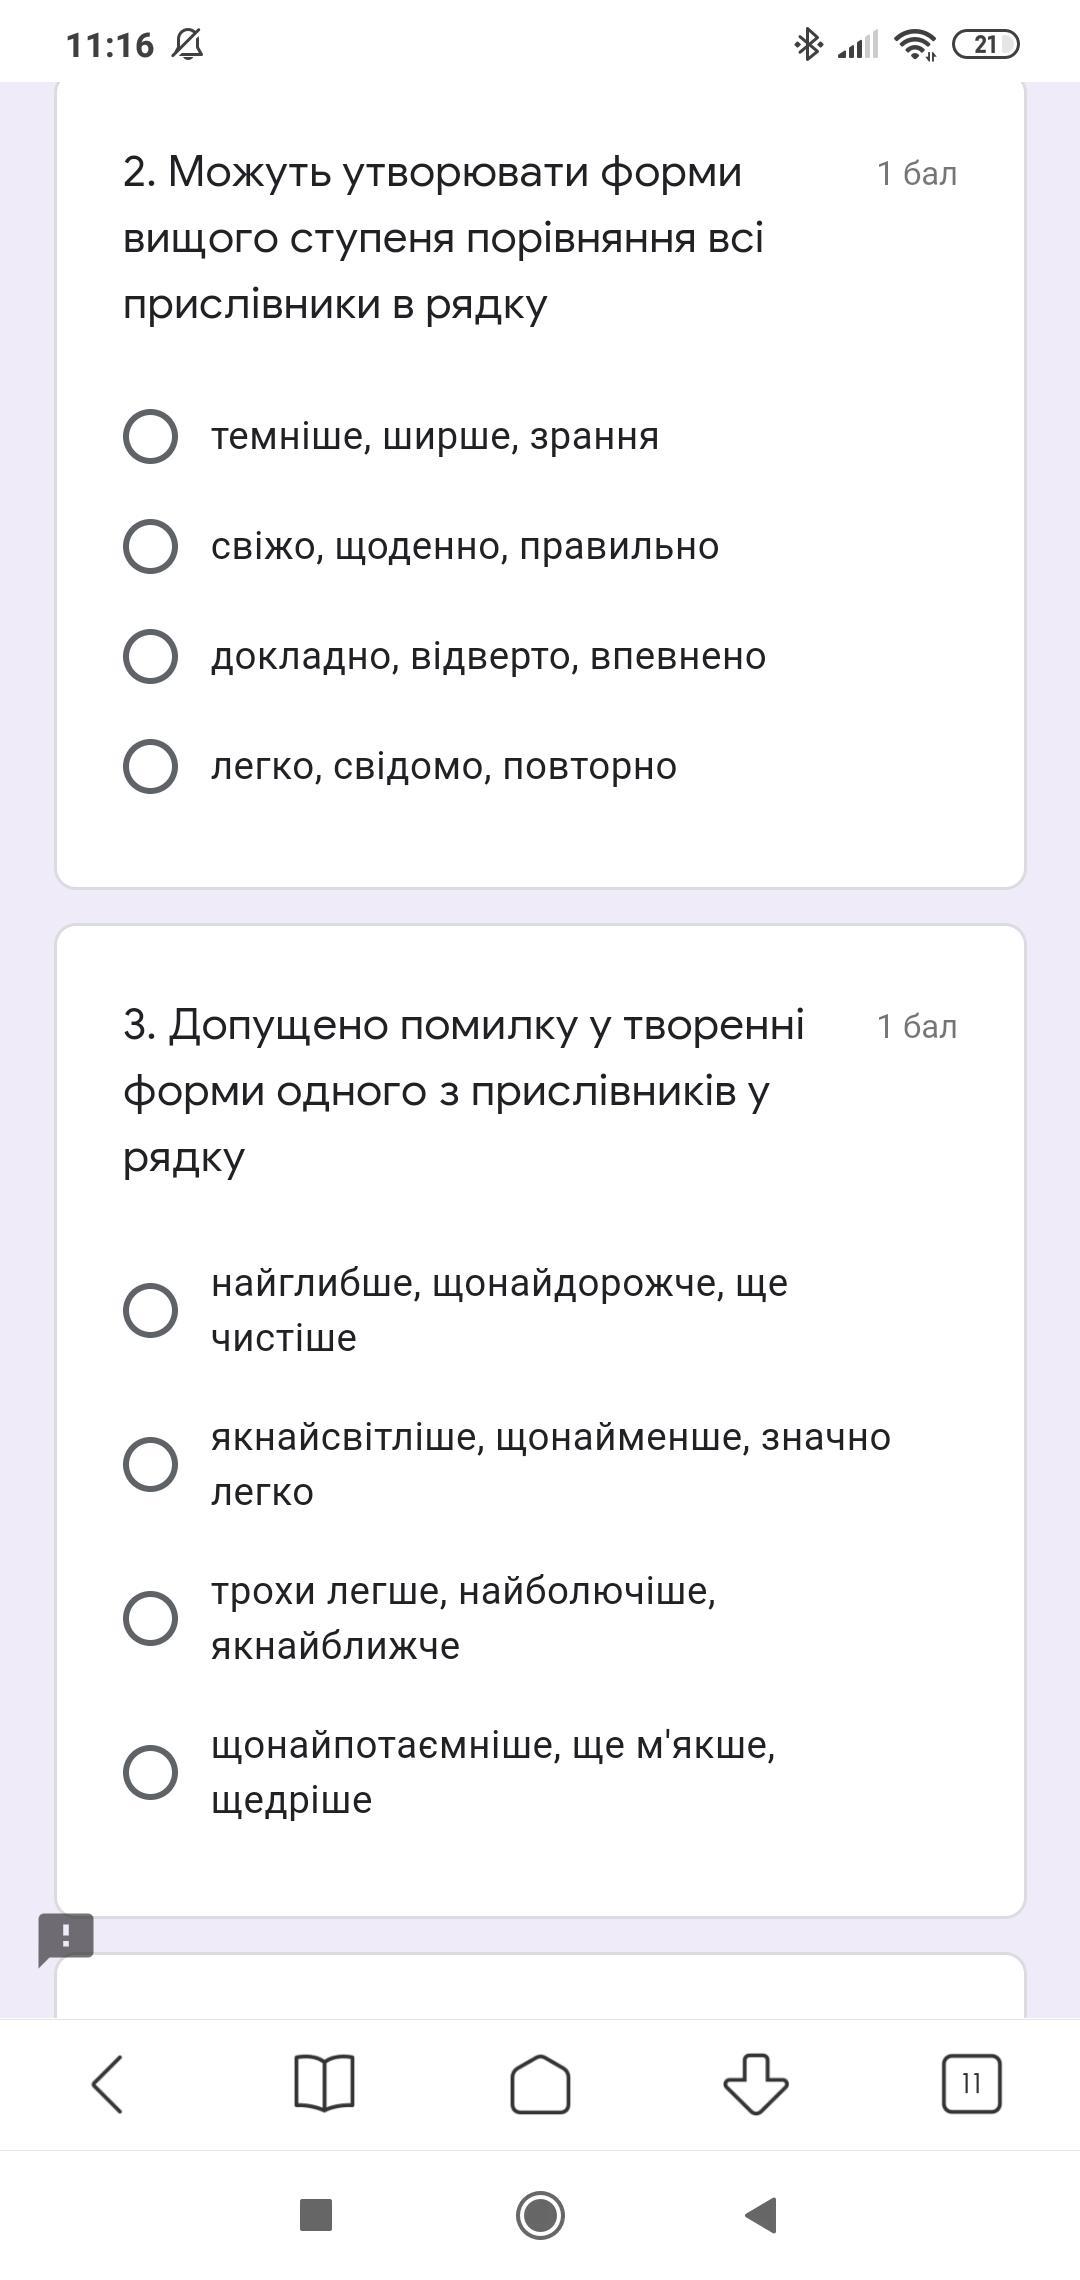The image size is (1080, 2280).
Task: Pick the "легко, свідомо, повторно" option
Action: (x=150, y=766)
